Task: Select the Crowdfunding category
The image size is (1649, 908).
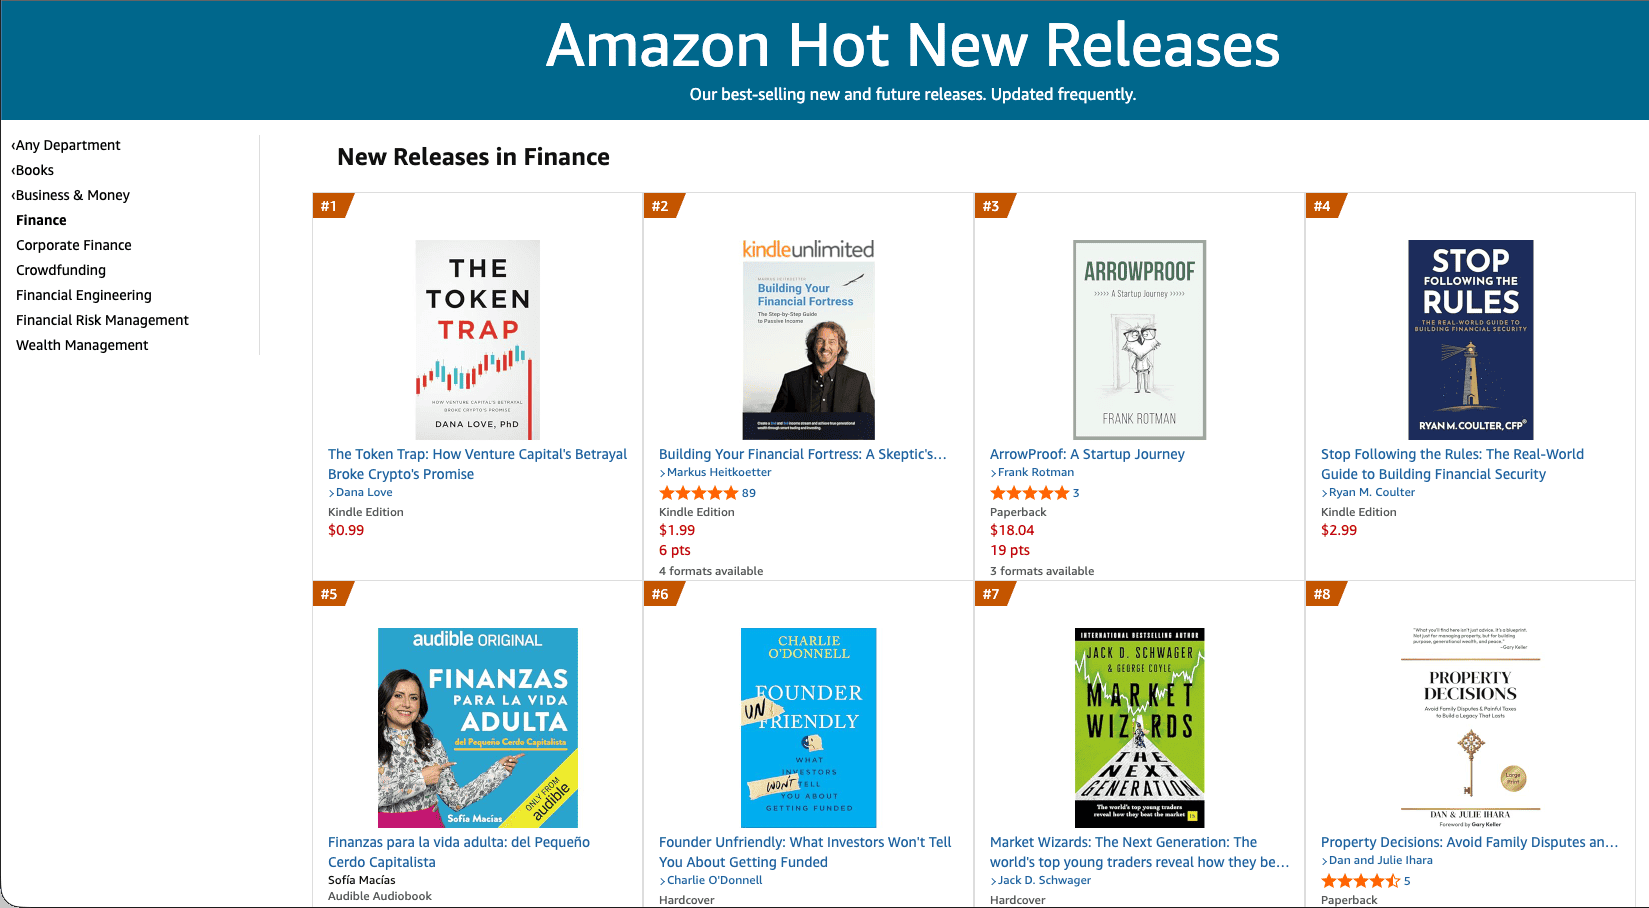Action: [60, 269]
